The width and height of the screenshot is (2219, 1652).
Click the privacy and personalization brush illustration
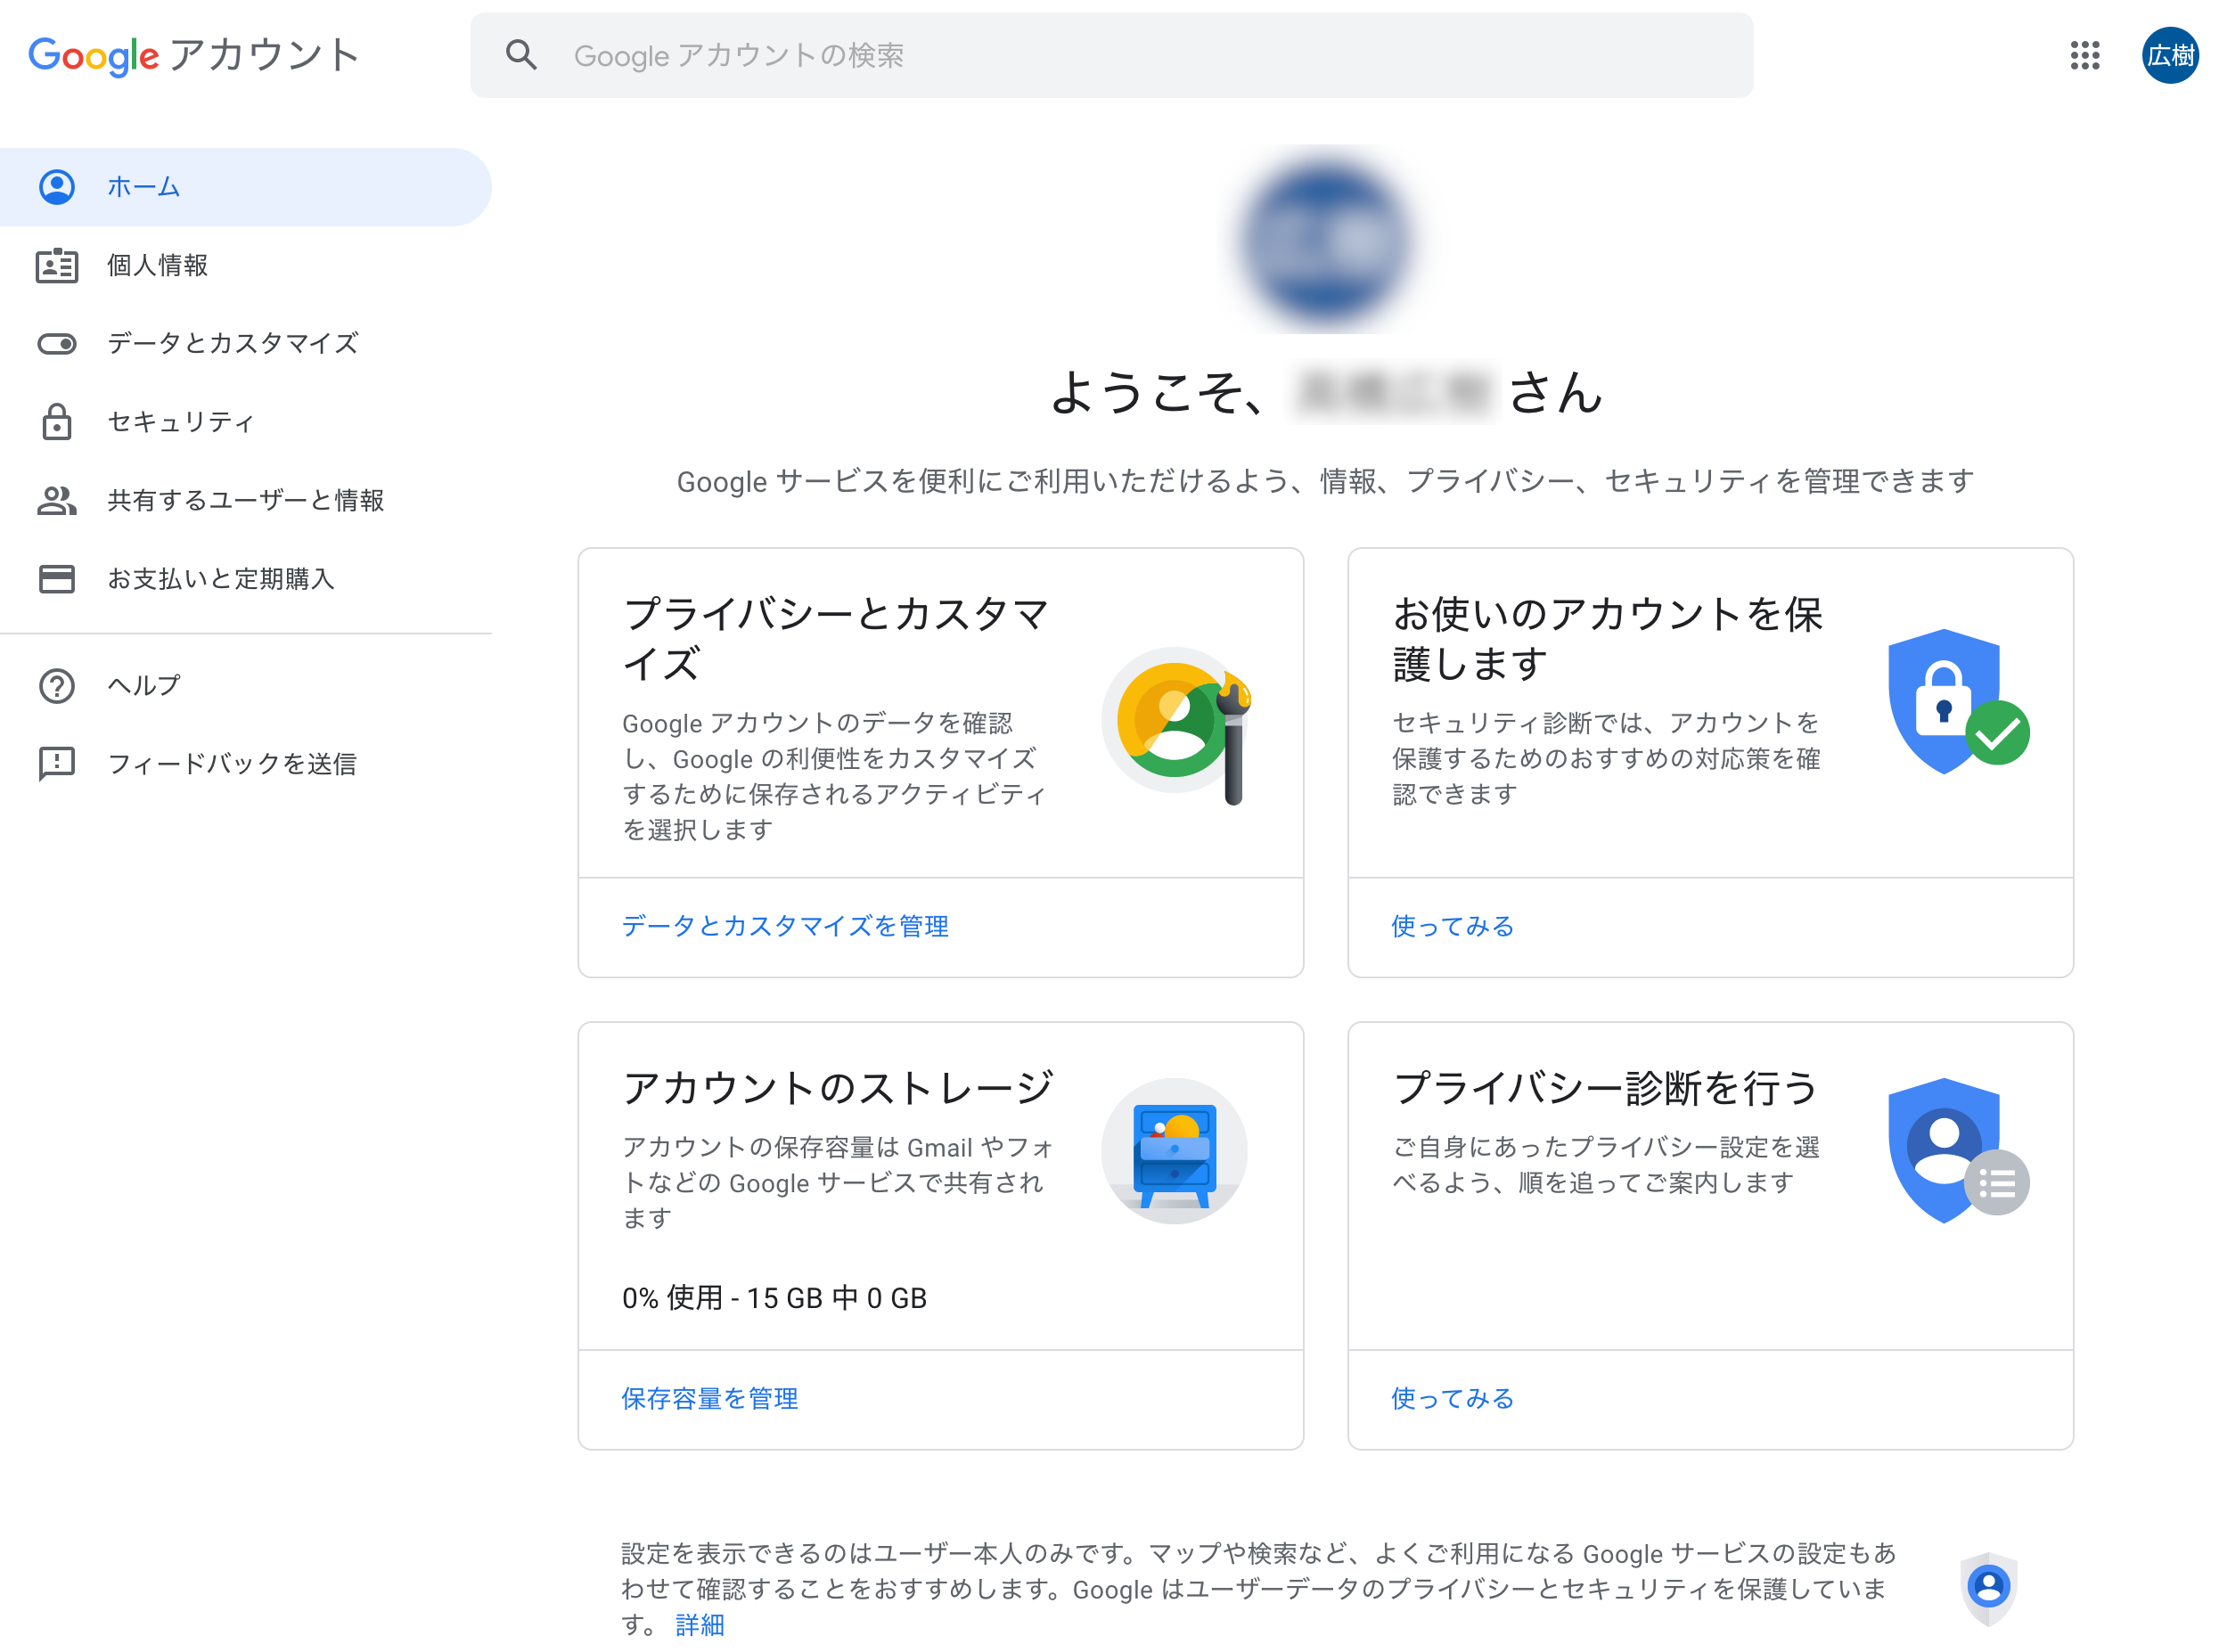coord(1176,723)
